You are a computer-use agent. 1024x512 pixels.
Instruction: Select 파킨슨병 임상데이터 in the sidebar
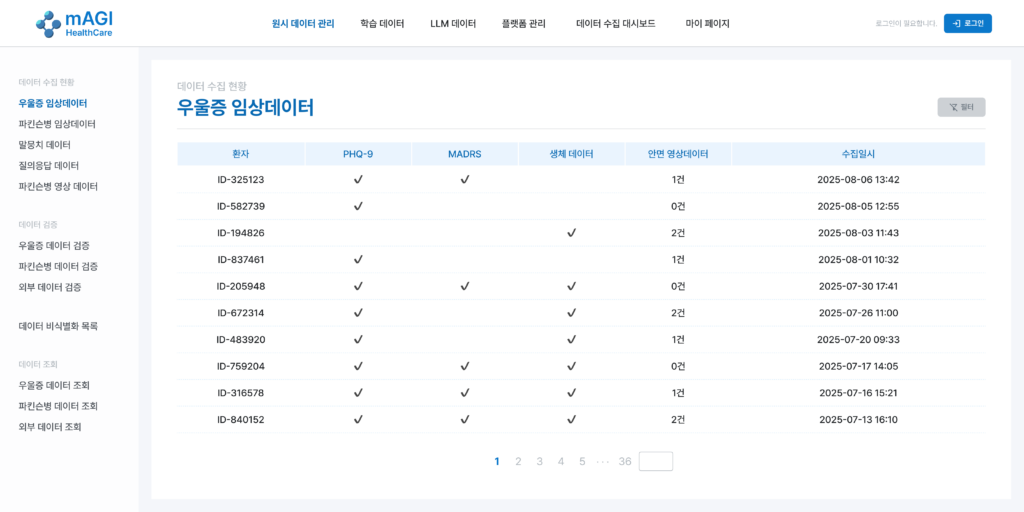[x=57, y=124]
